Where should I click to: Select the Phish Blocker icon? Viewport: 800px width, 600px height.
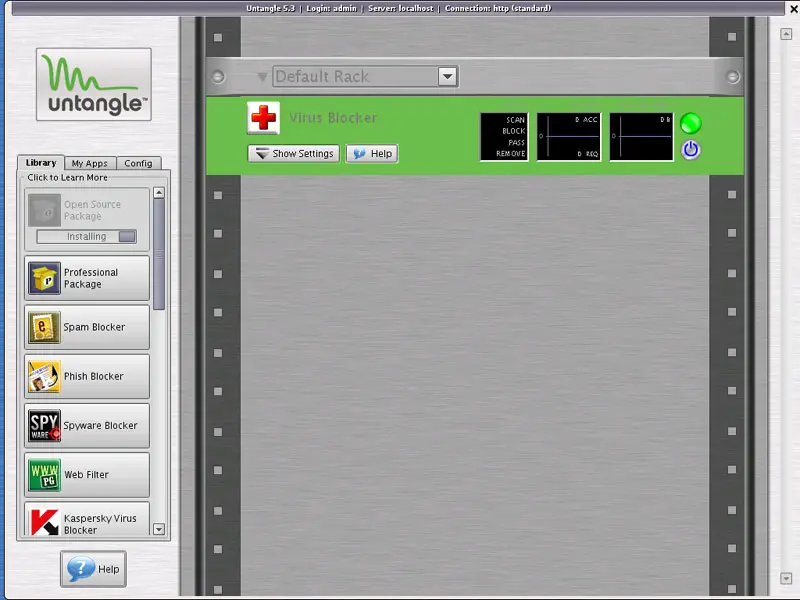click(44, 377)
